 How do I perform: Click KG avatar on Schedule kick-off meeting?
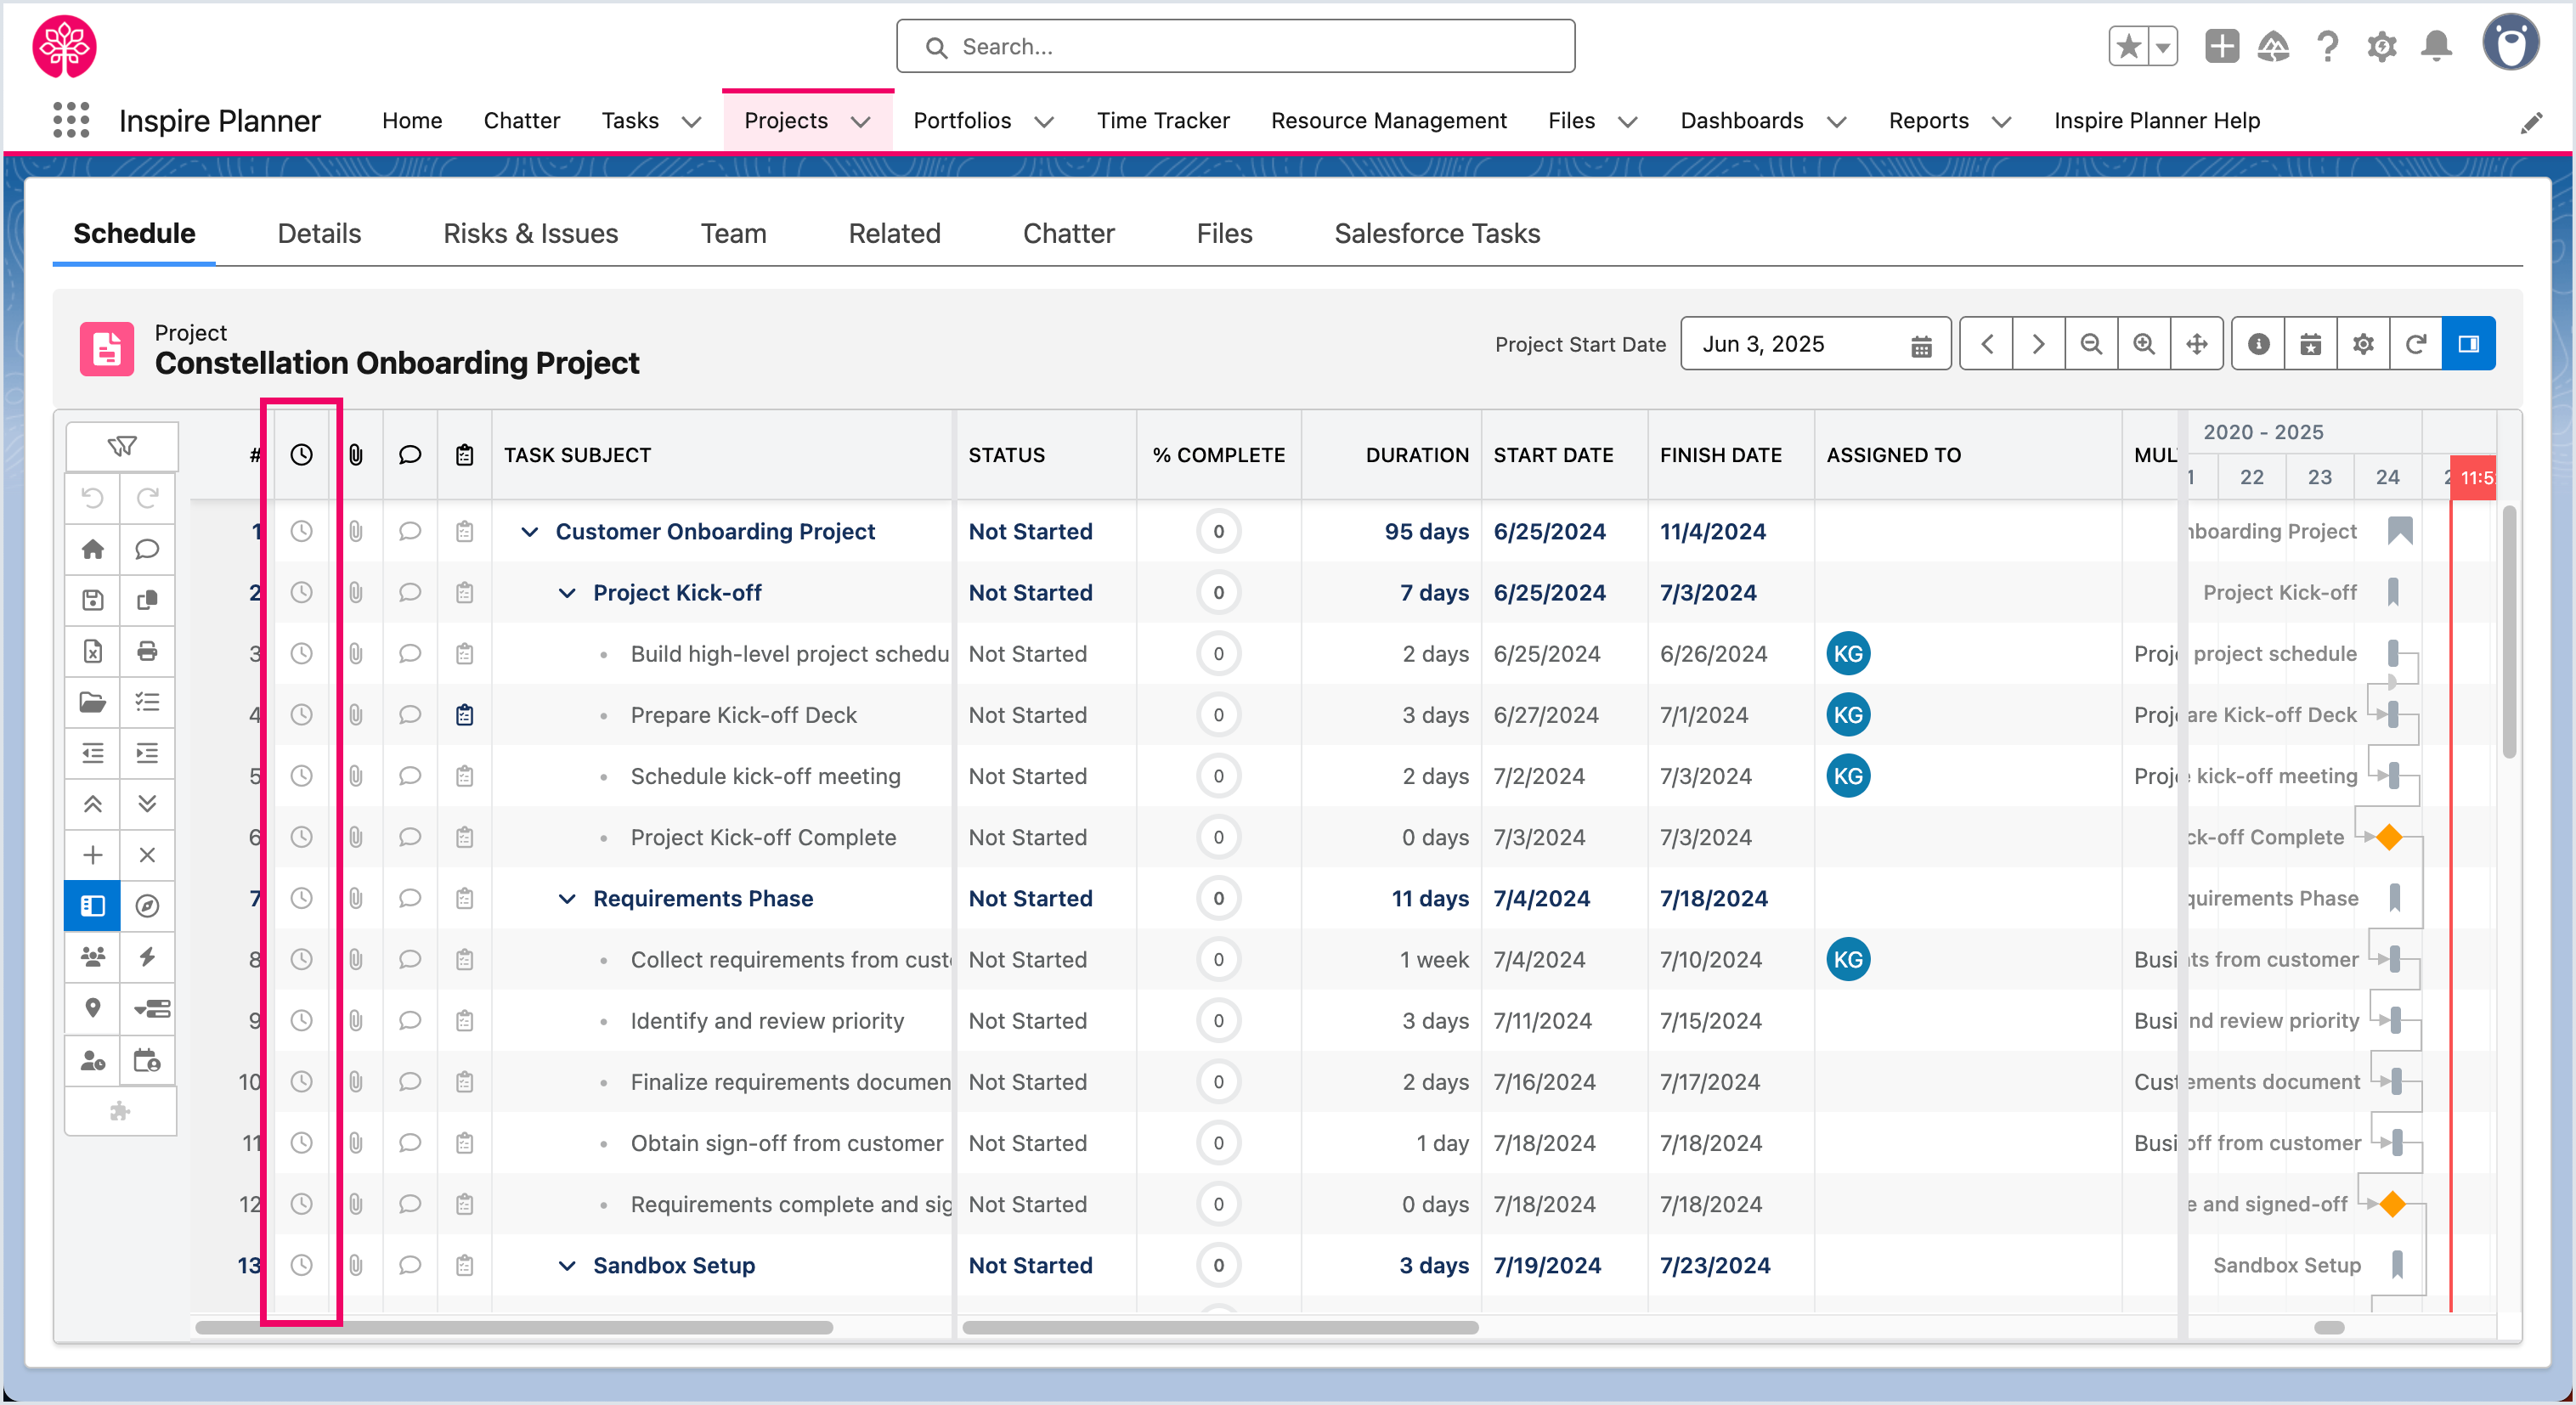coord(1848,776)
